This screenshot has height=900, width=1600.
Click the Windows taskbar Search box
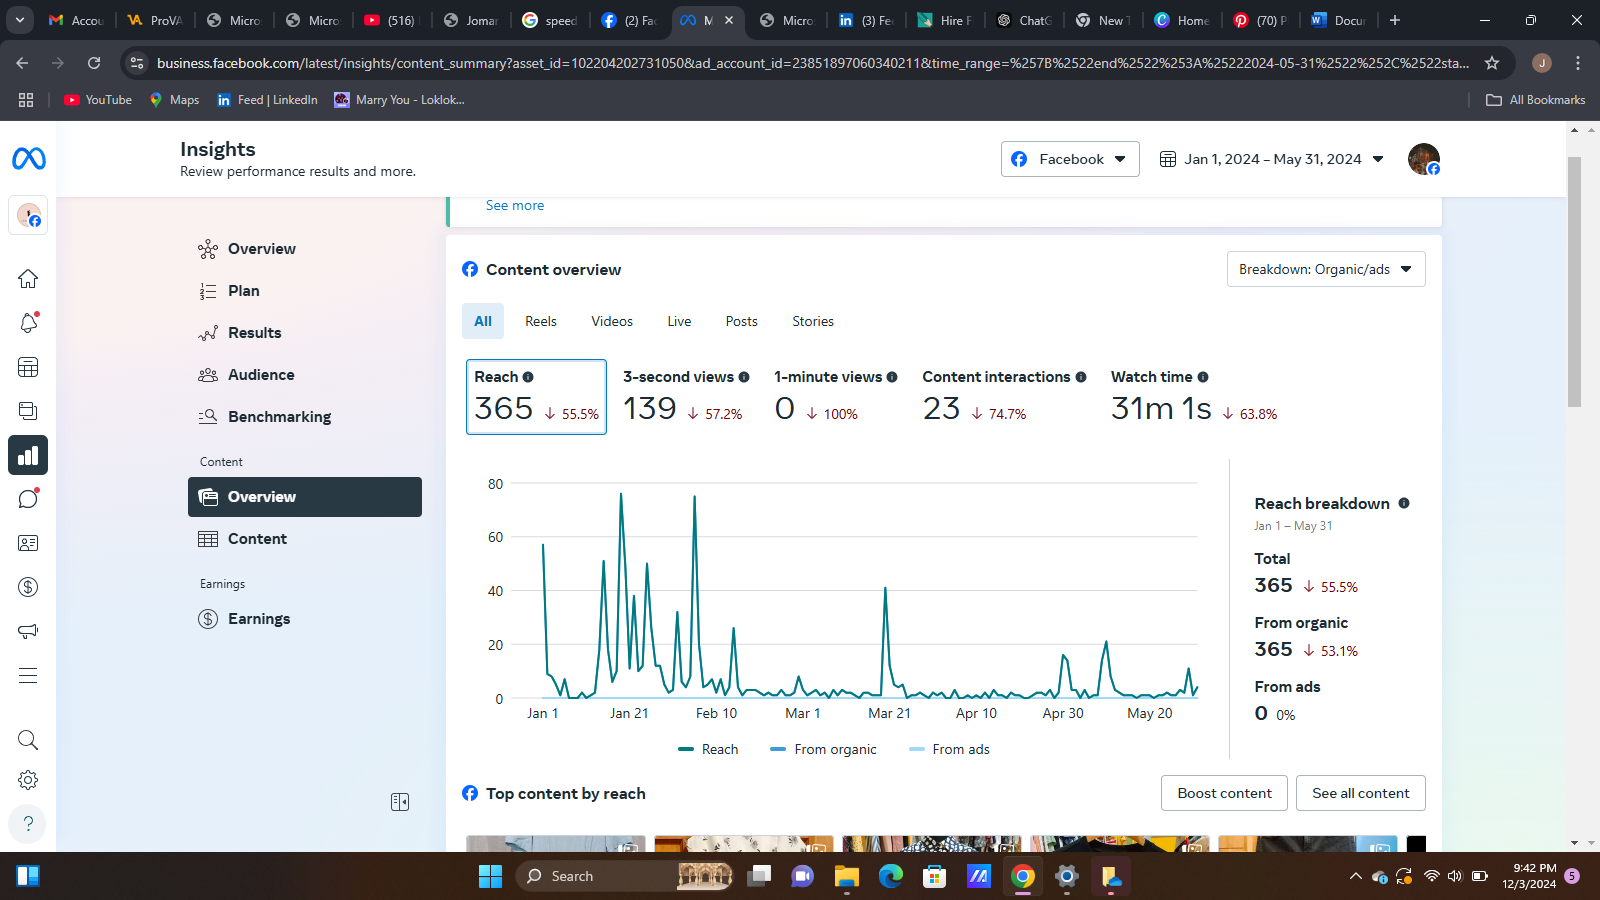pos(600,876)
